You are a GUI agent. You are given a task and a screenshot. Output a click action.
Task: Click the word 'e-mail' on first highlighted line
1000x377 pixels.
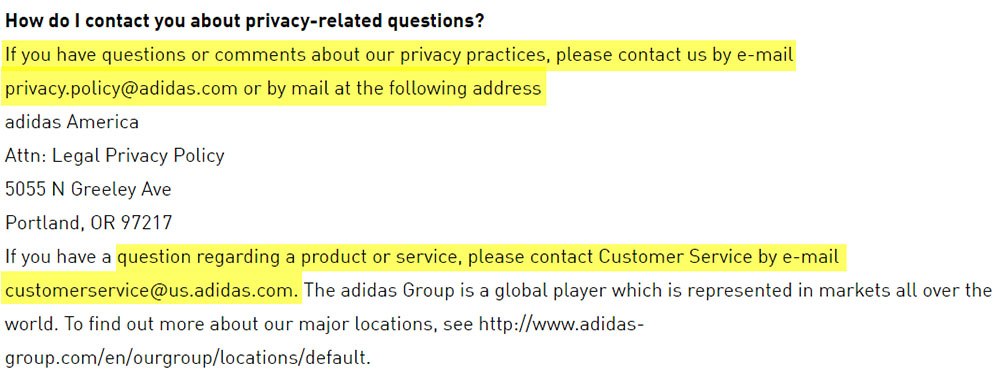pyautogui.click(x=765, y=55)
